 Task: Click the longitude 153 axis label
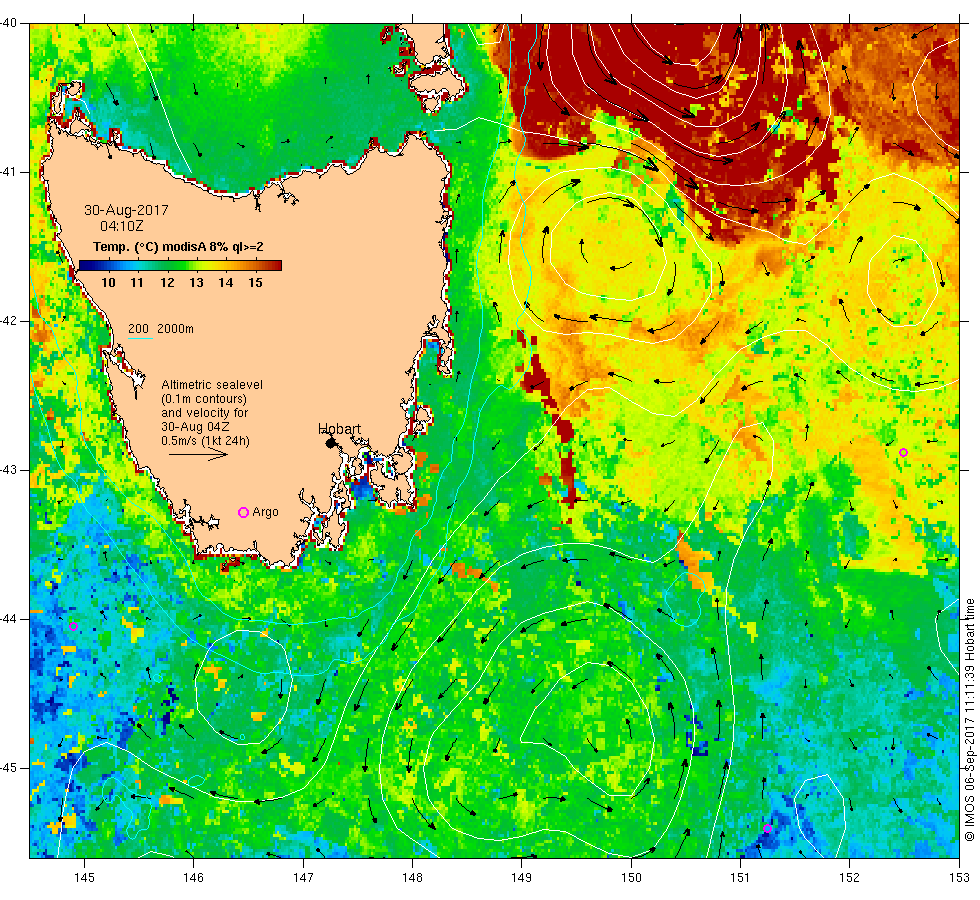[x=959, y=878]
